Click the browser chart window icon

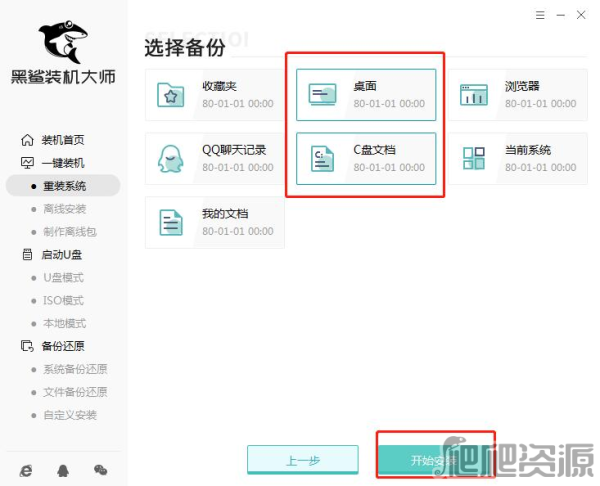474,95
